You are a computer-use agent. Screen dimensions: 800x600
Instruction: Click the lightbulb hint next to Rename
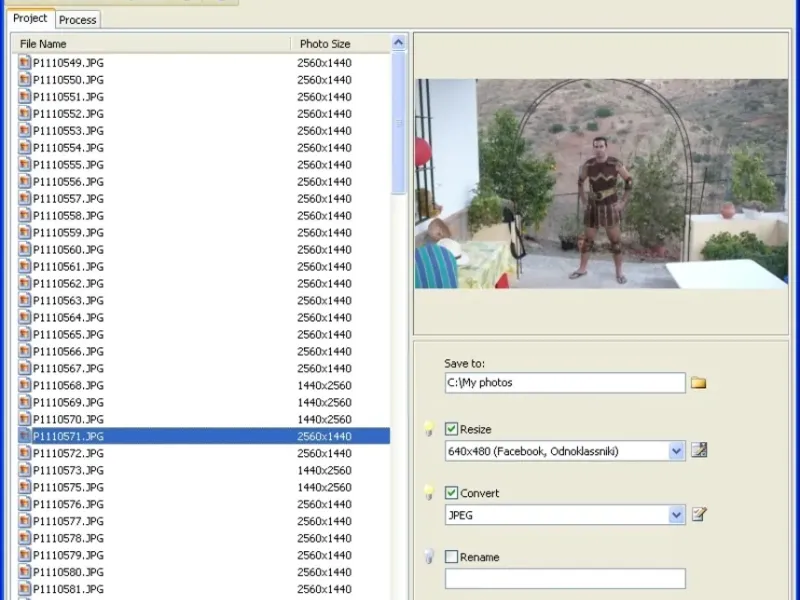pos(429,557)
